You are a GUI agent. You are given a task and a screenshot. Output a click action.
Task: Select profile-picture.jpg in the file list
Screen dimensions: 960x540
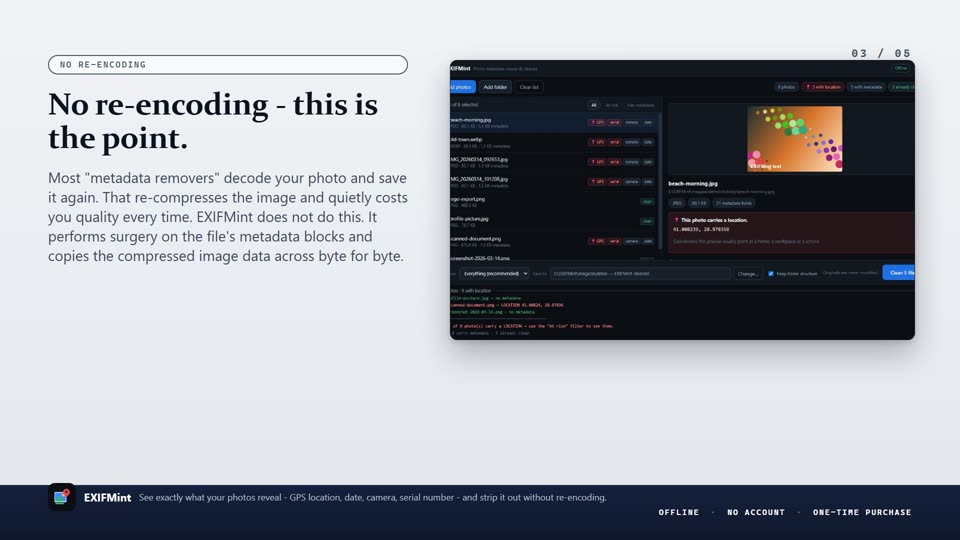pyautogui.click(x=553, y=221)
